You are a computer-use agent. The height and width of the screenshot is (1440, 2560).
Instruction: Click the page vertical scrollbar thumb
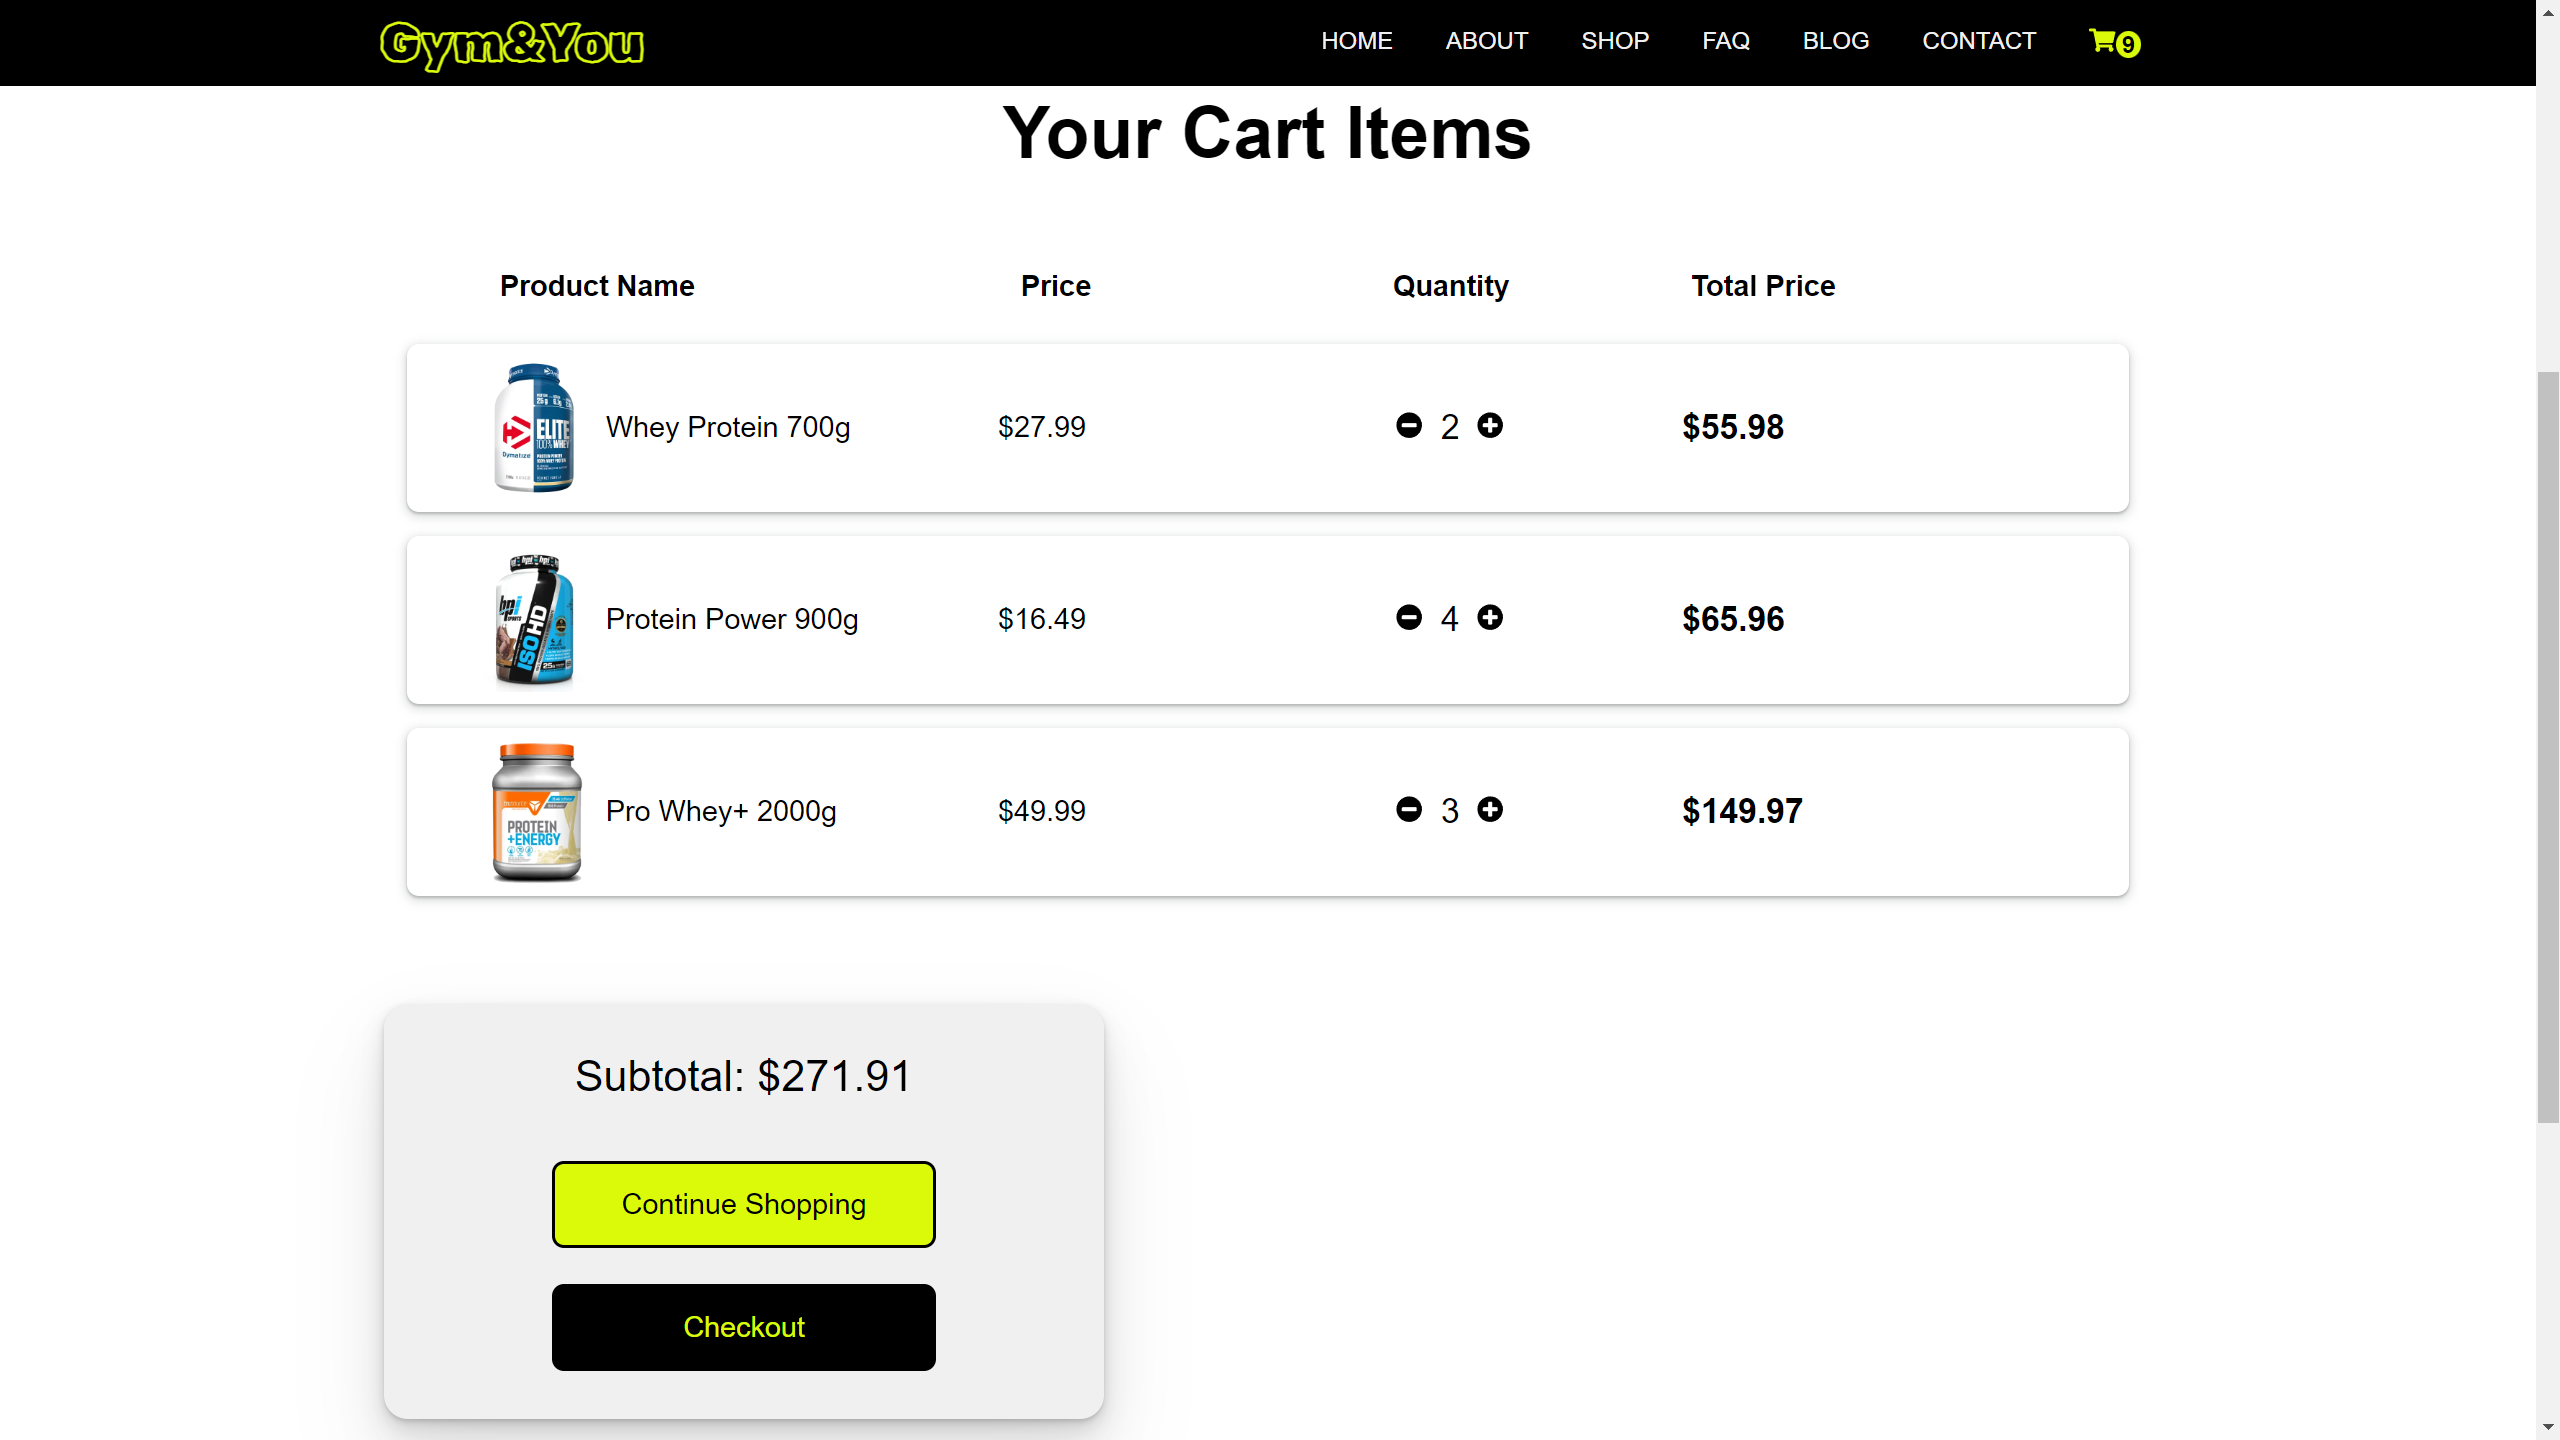pos(2547,746)
